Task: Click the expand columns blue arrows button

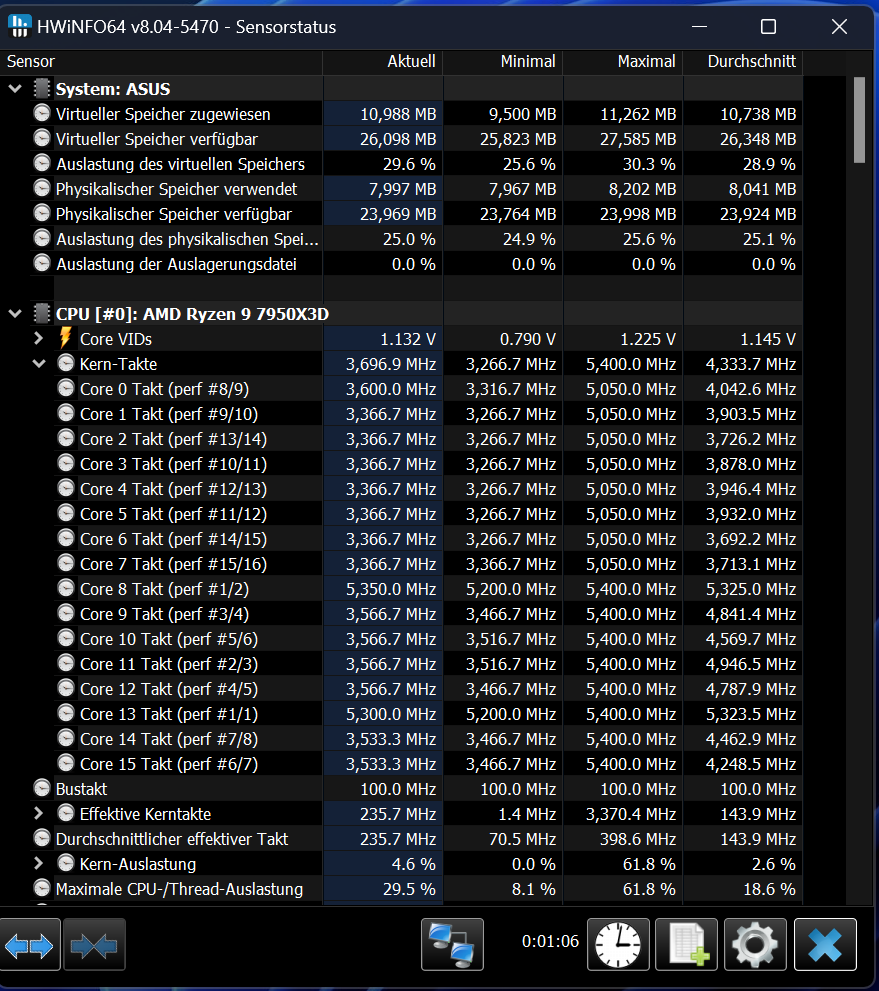Action: [30, 945]
